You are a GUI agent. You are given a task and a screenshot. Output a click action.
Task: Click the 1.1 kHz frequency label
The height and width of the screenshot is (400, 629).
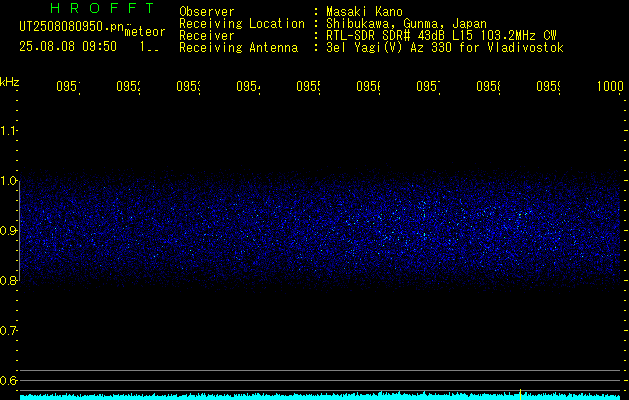coord(8,131)
